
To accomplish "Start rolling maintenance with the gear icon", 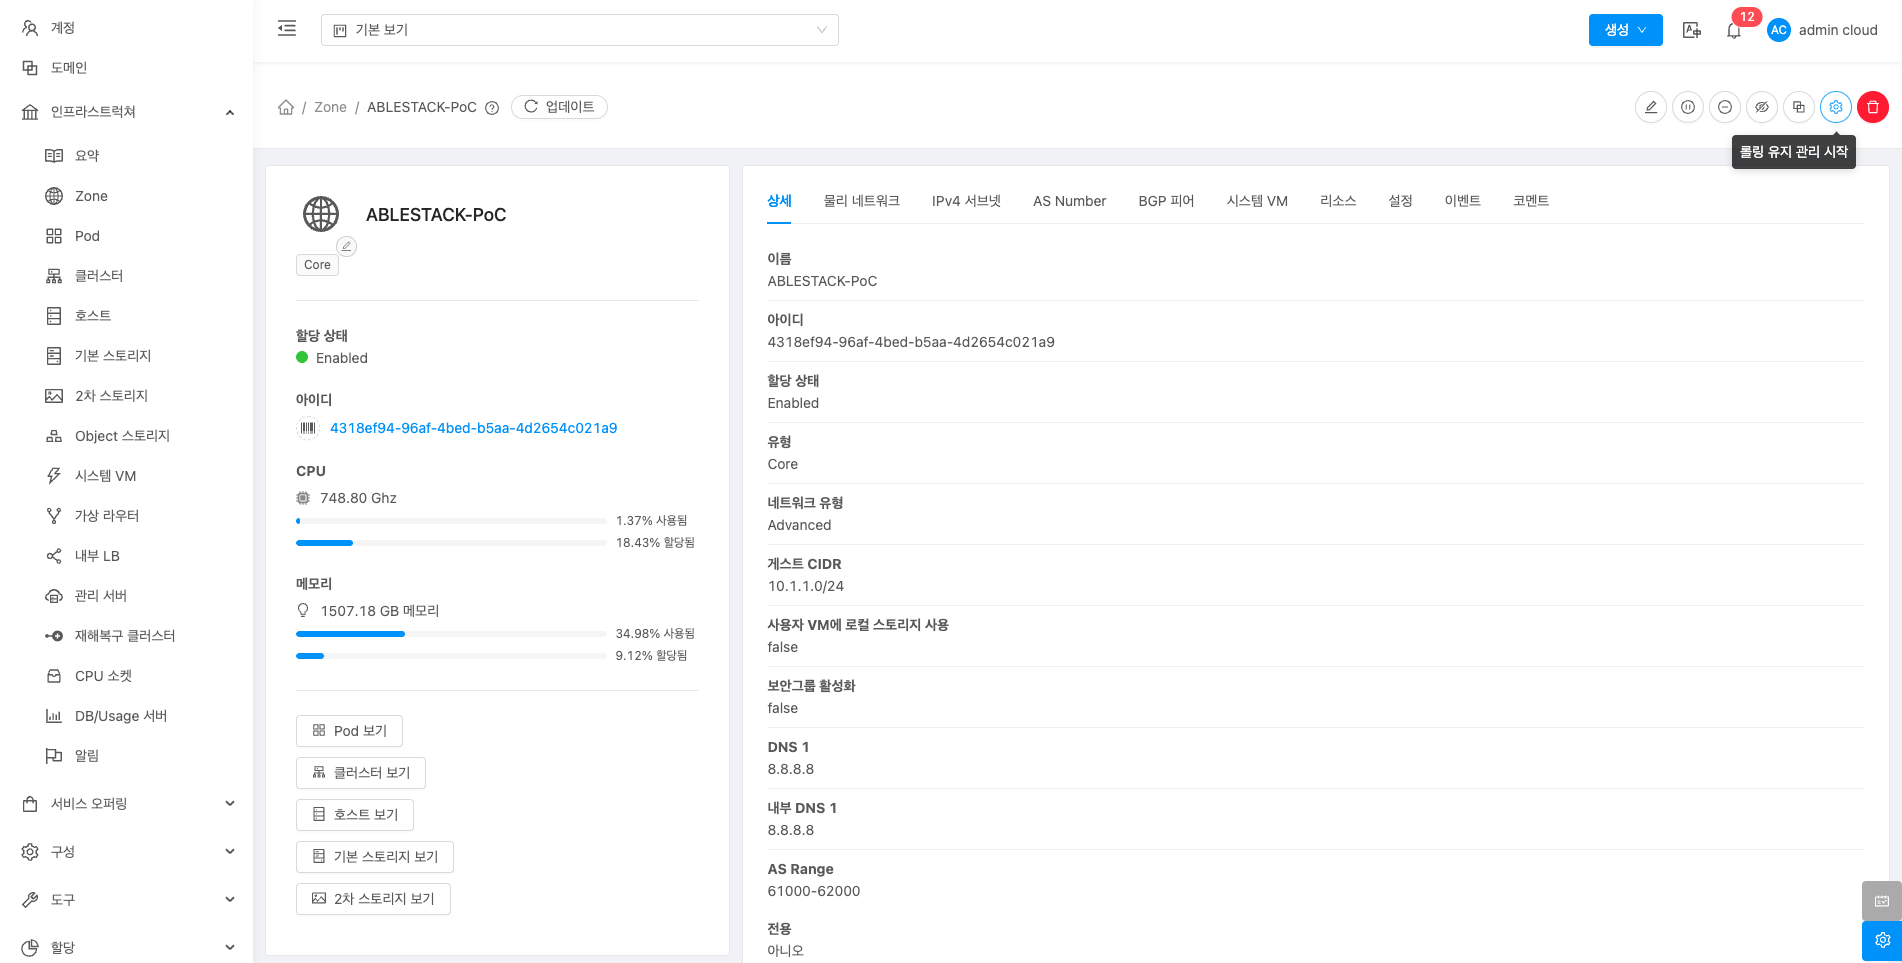I will [1836, 107].
